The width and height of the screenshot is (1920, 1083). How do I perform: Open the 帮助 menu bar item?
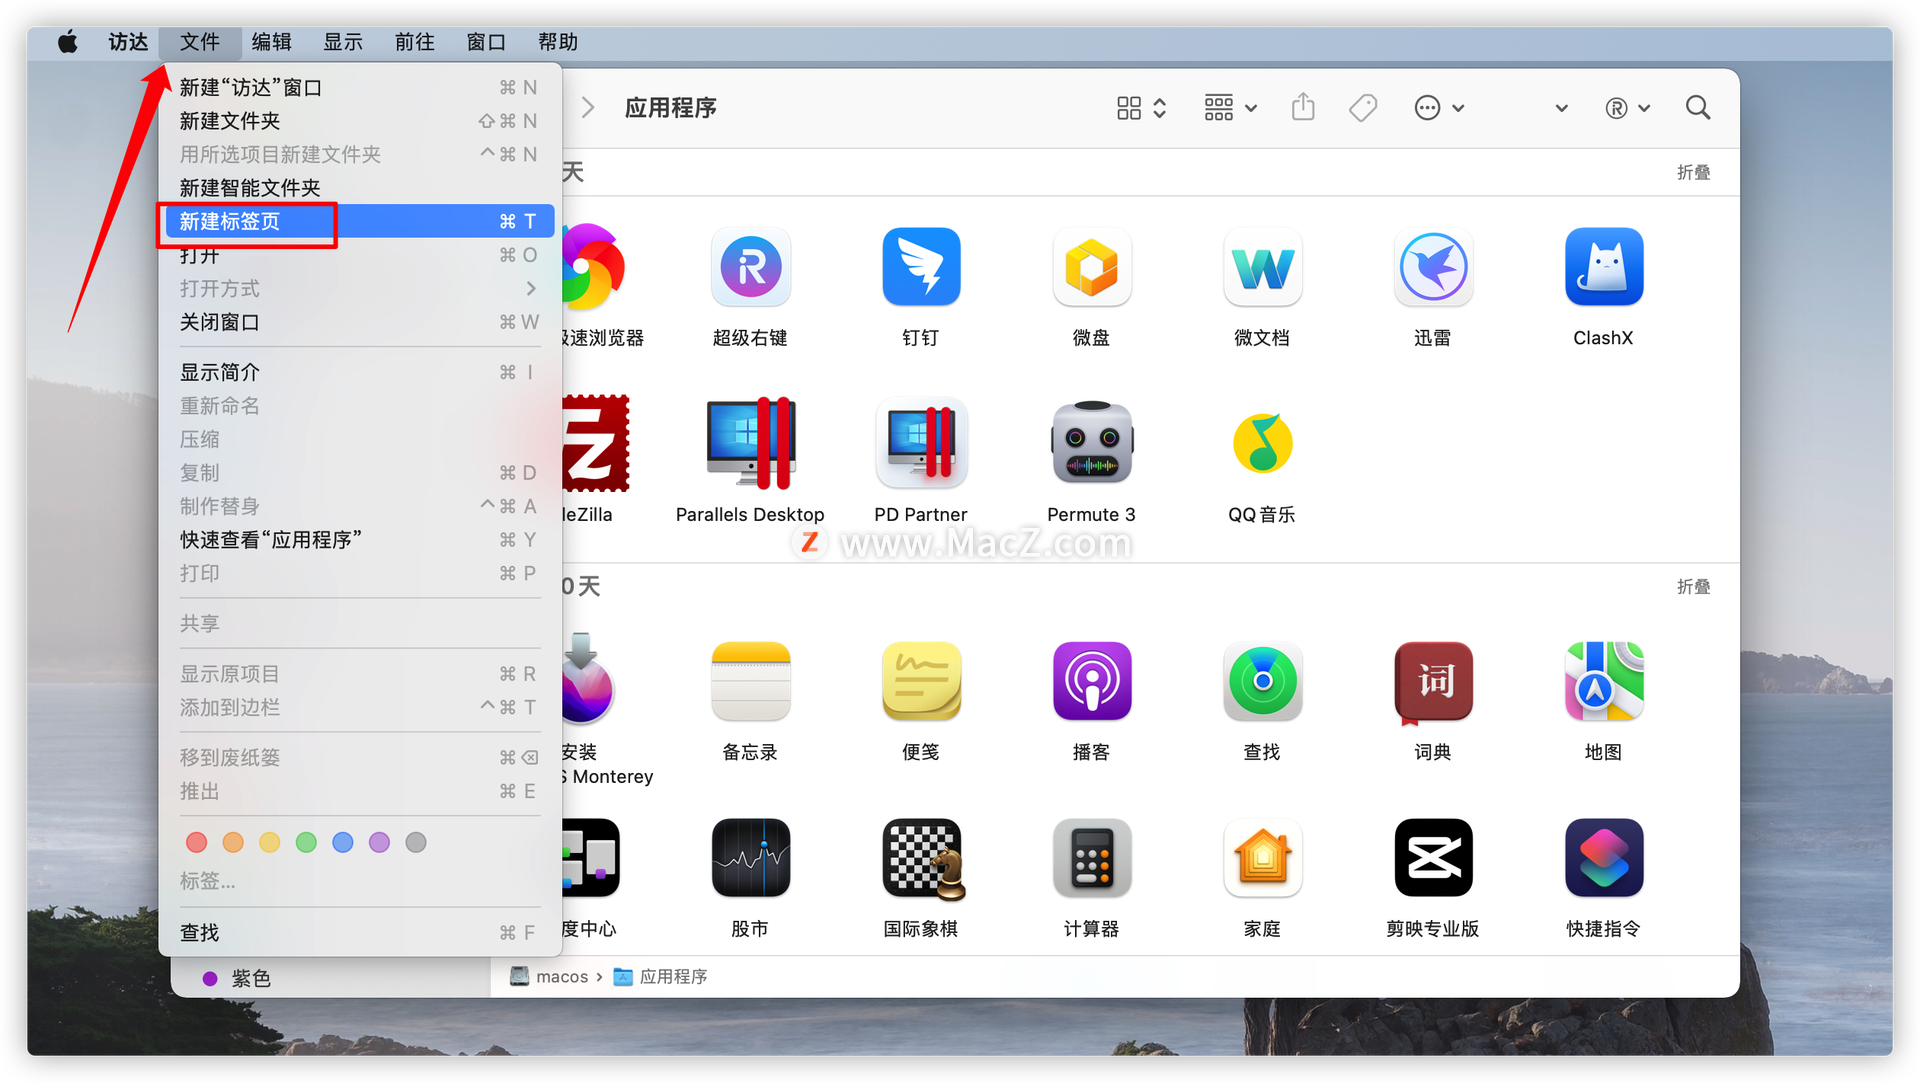(558, 42)
